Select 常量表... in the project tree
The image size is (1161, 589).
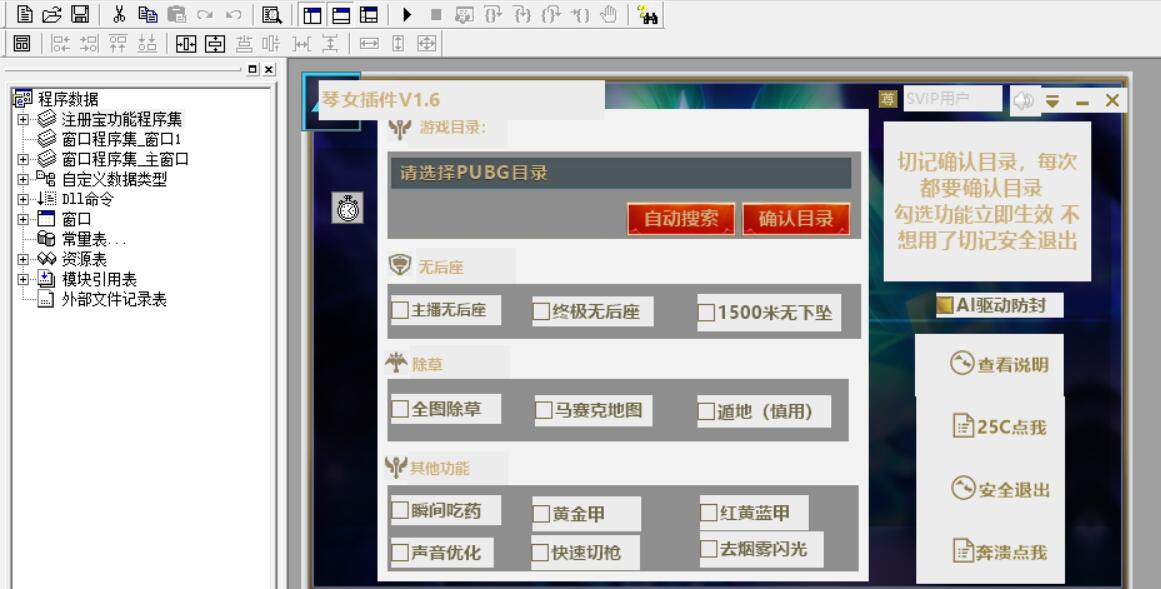pos(95,239)
